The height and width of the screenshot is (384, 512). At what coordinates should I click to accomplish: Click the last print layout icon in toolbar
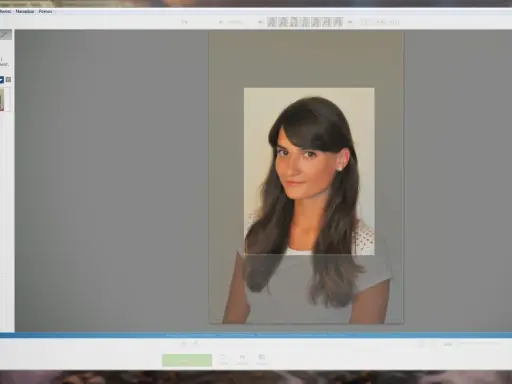(338, 22)
